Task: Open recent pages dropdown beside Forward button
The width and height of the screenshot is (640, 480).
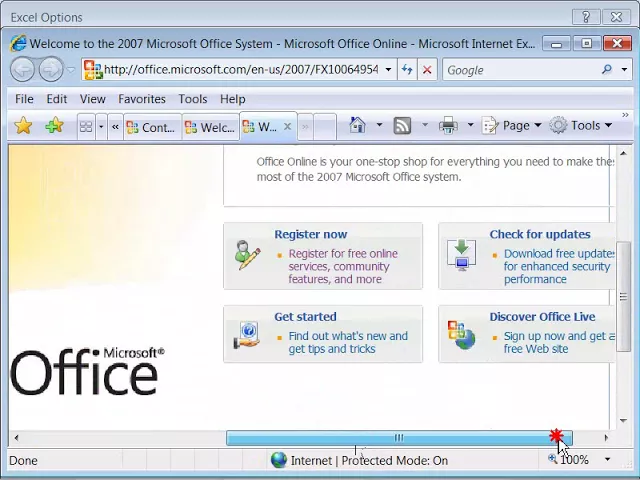Action: (71, 70)
